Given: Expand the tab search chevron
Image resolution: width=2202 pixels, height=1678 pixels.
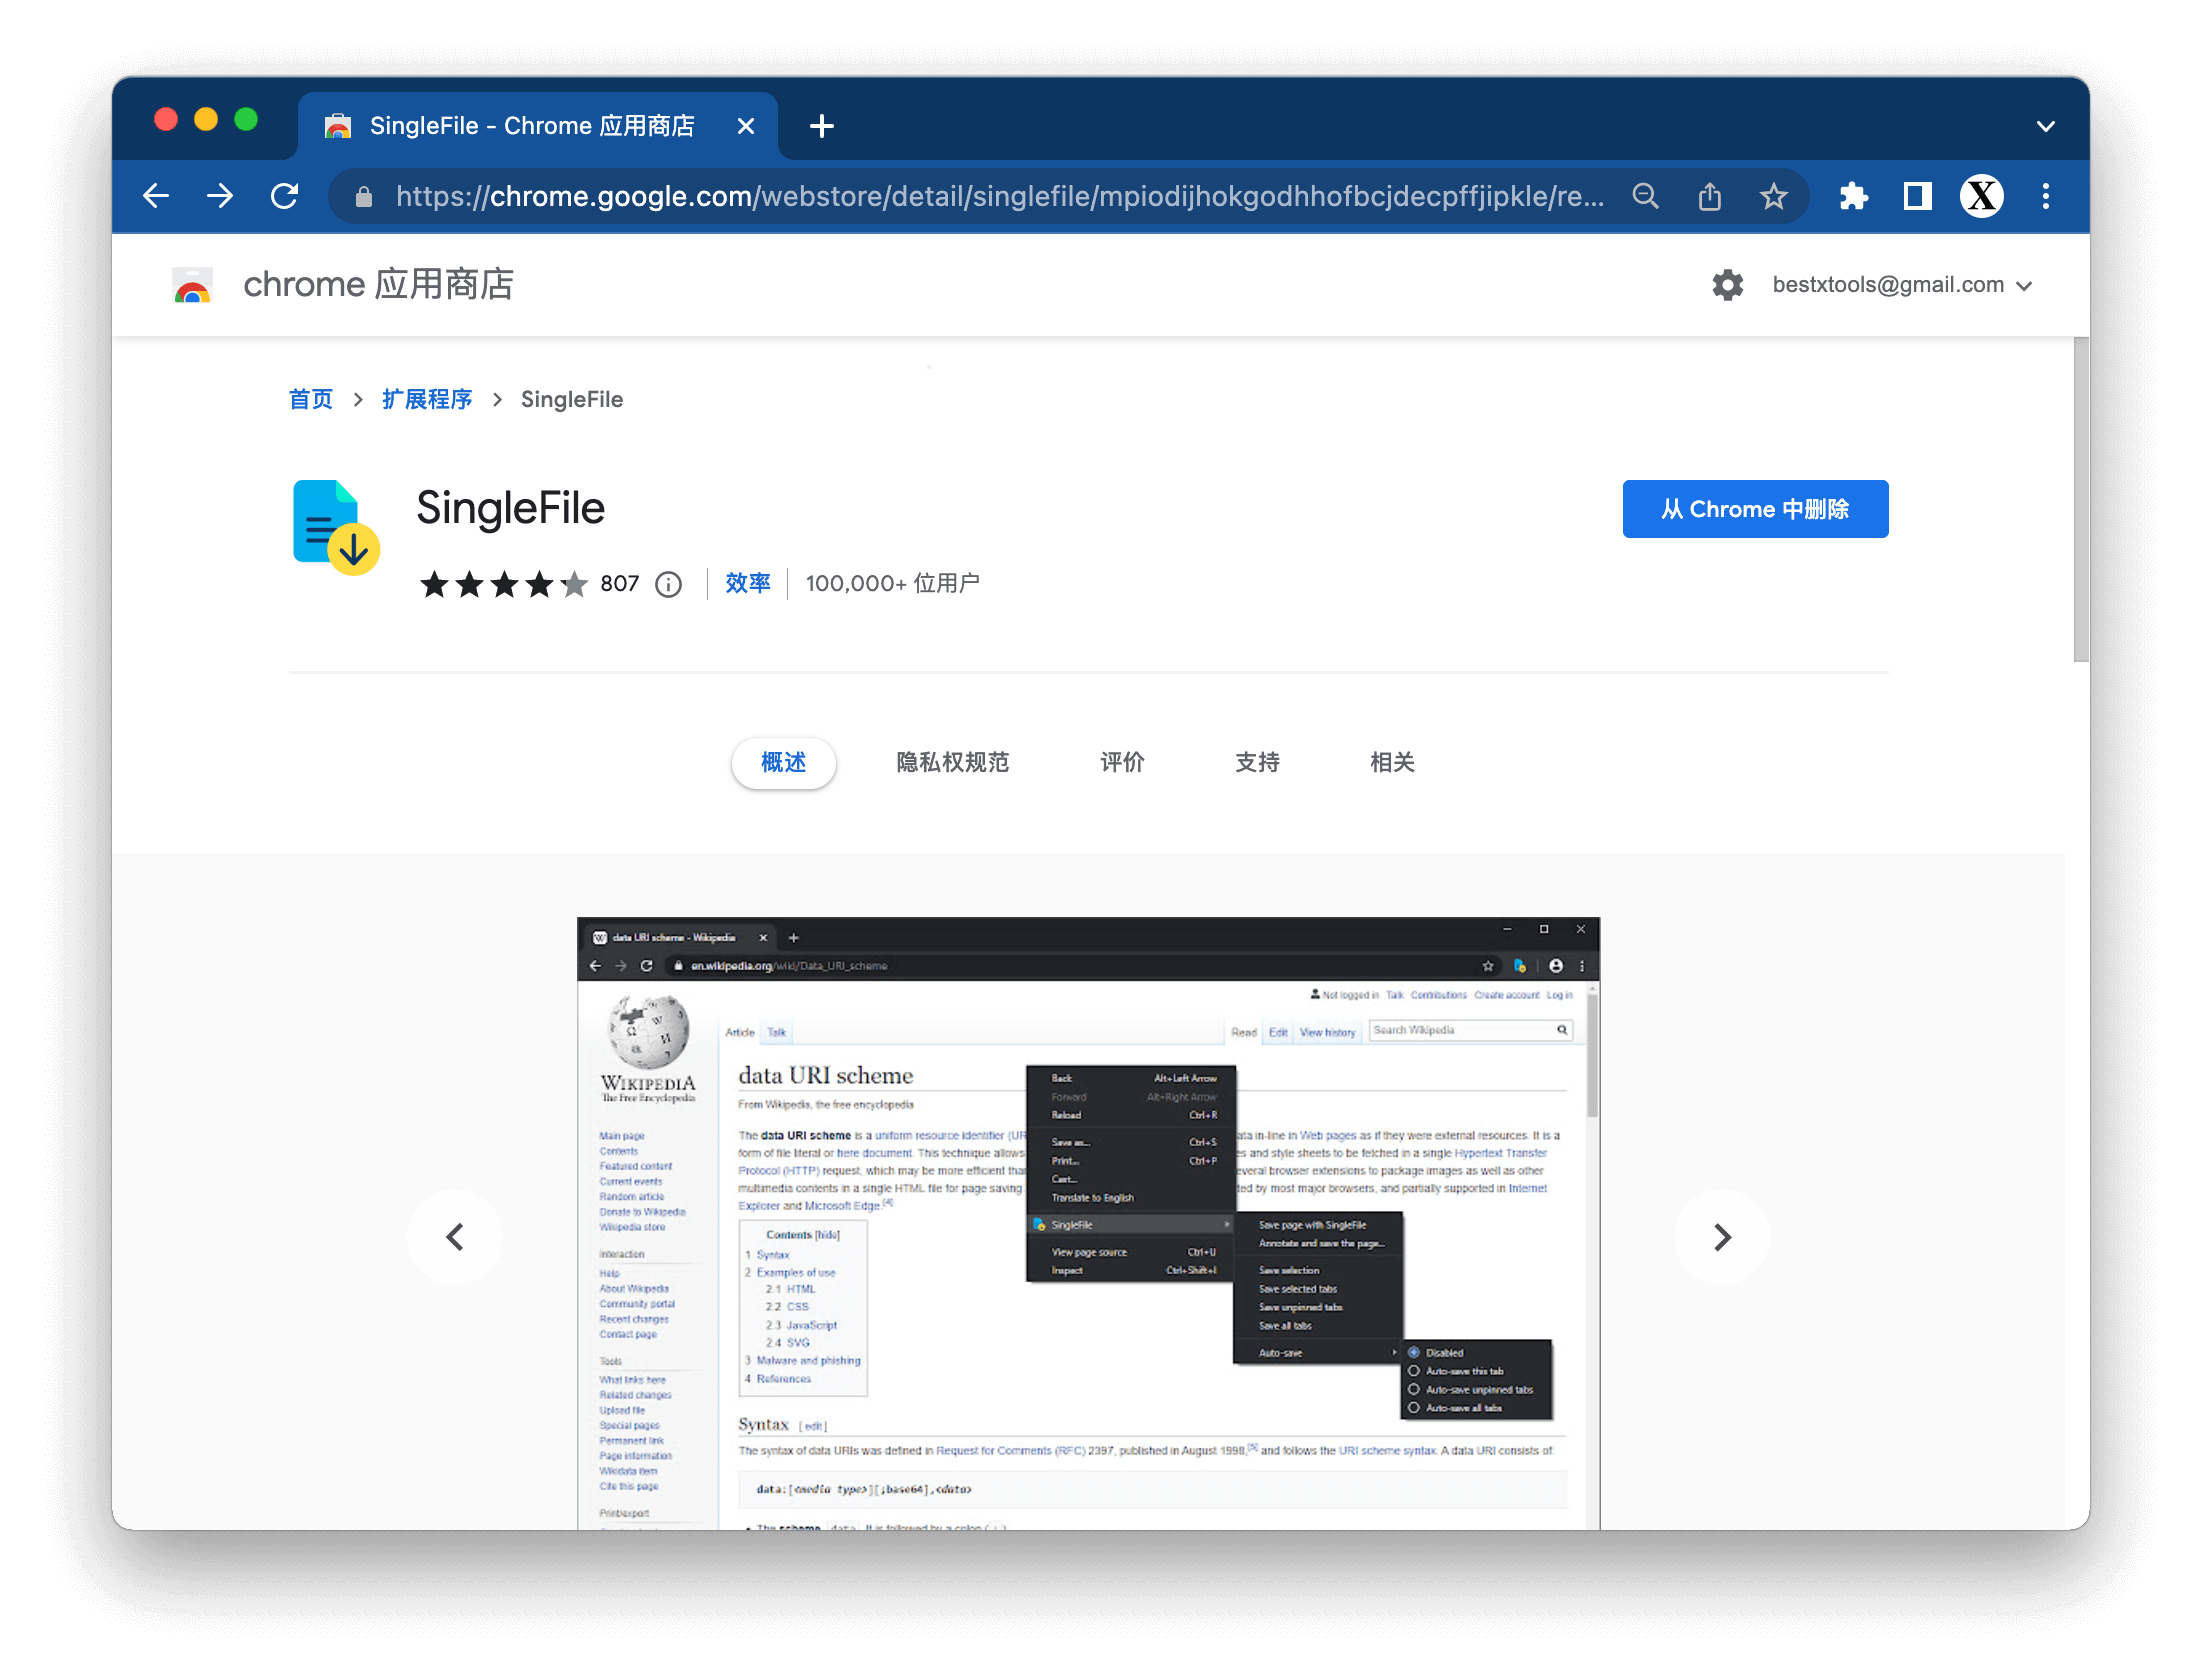Looking at the screenshot, I should coord(2045,127).
